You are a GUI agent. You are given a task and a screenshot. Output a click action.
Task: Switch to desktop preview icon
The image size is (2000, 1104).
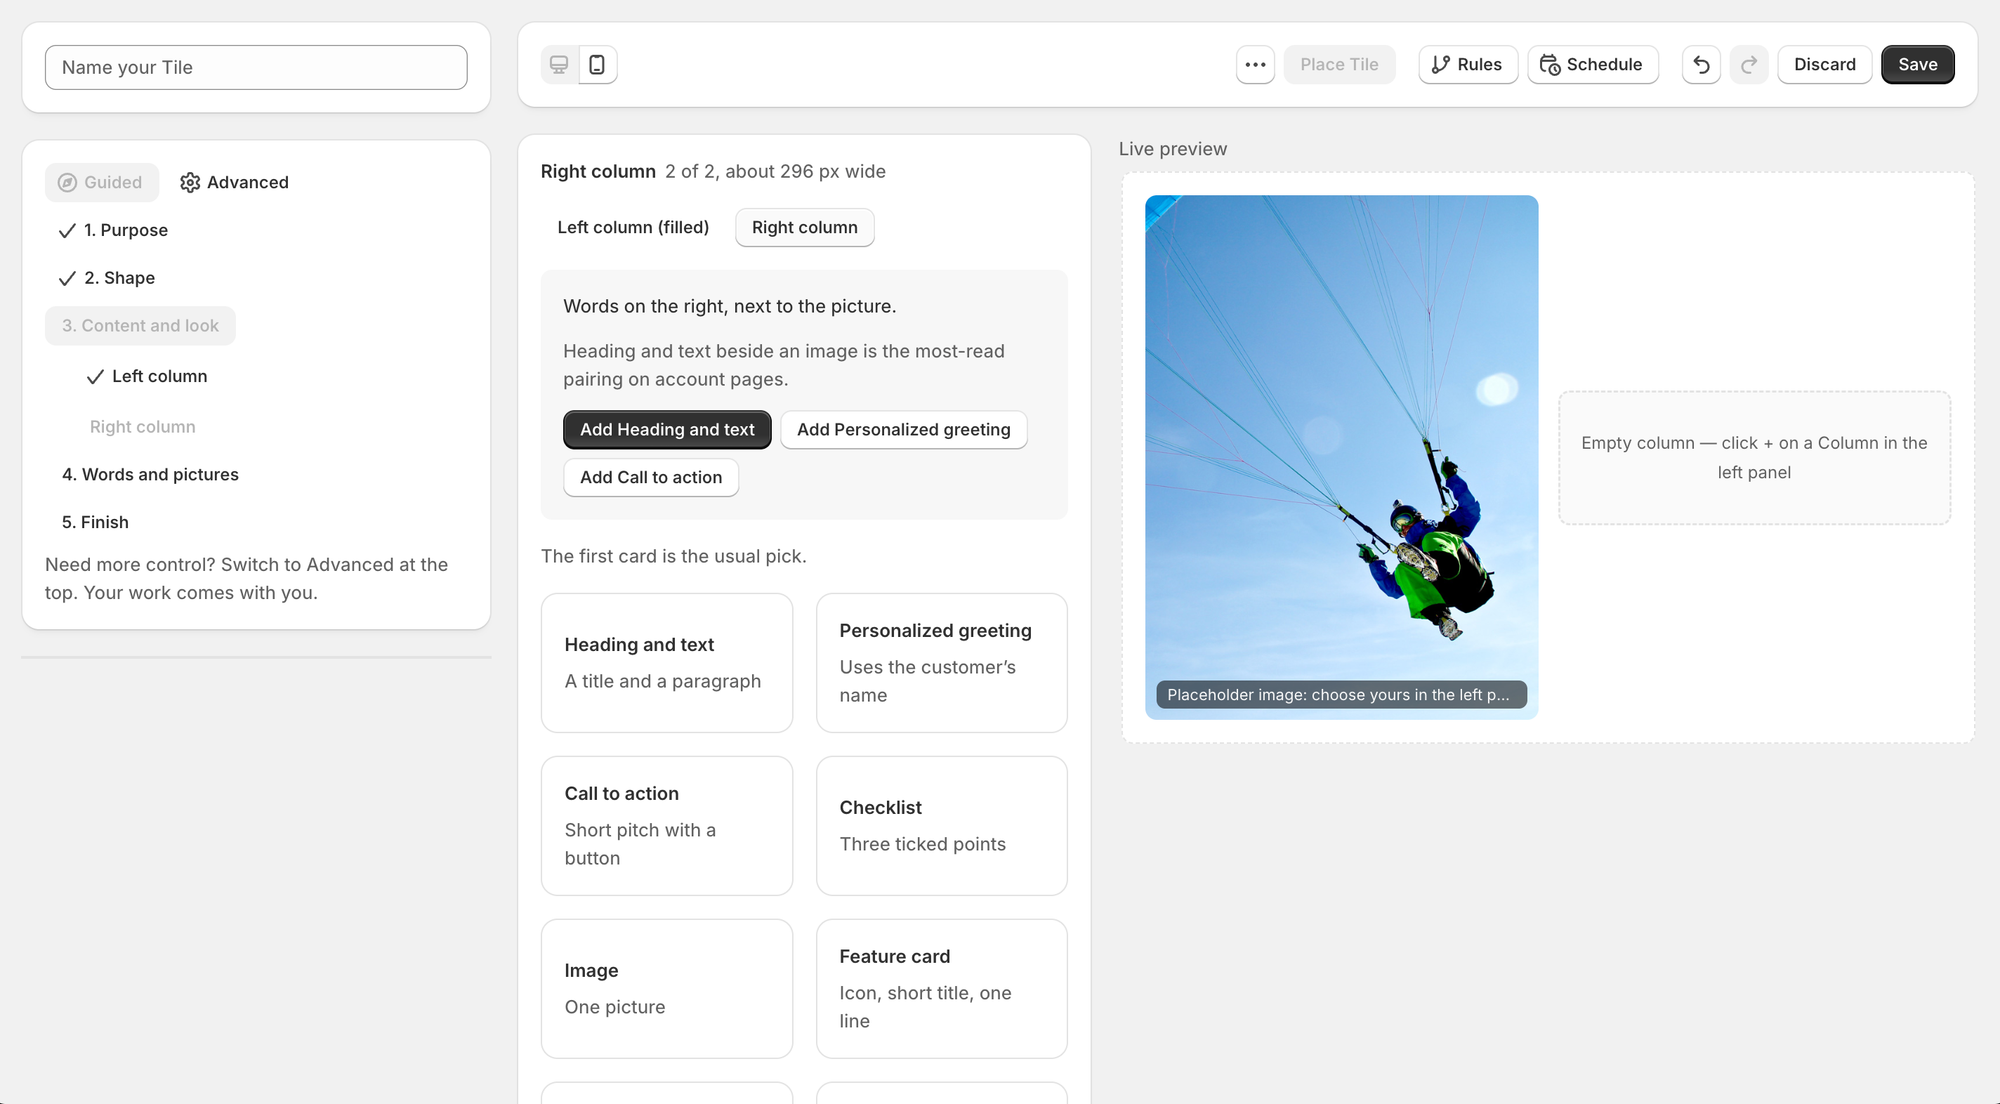pos(559,65)
